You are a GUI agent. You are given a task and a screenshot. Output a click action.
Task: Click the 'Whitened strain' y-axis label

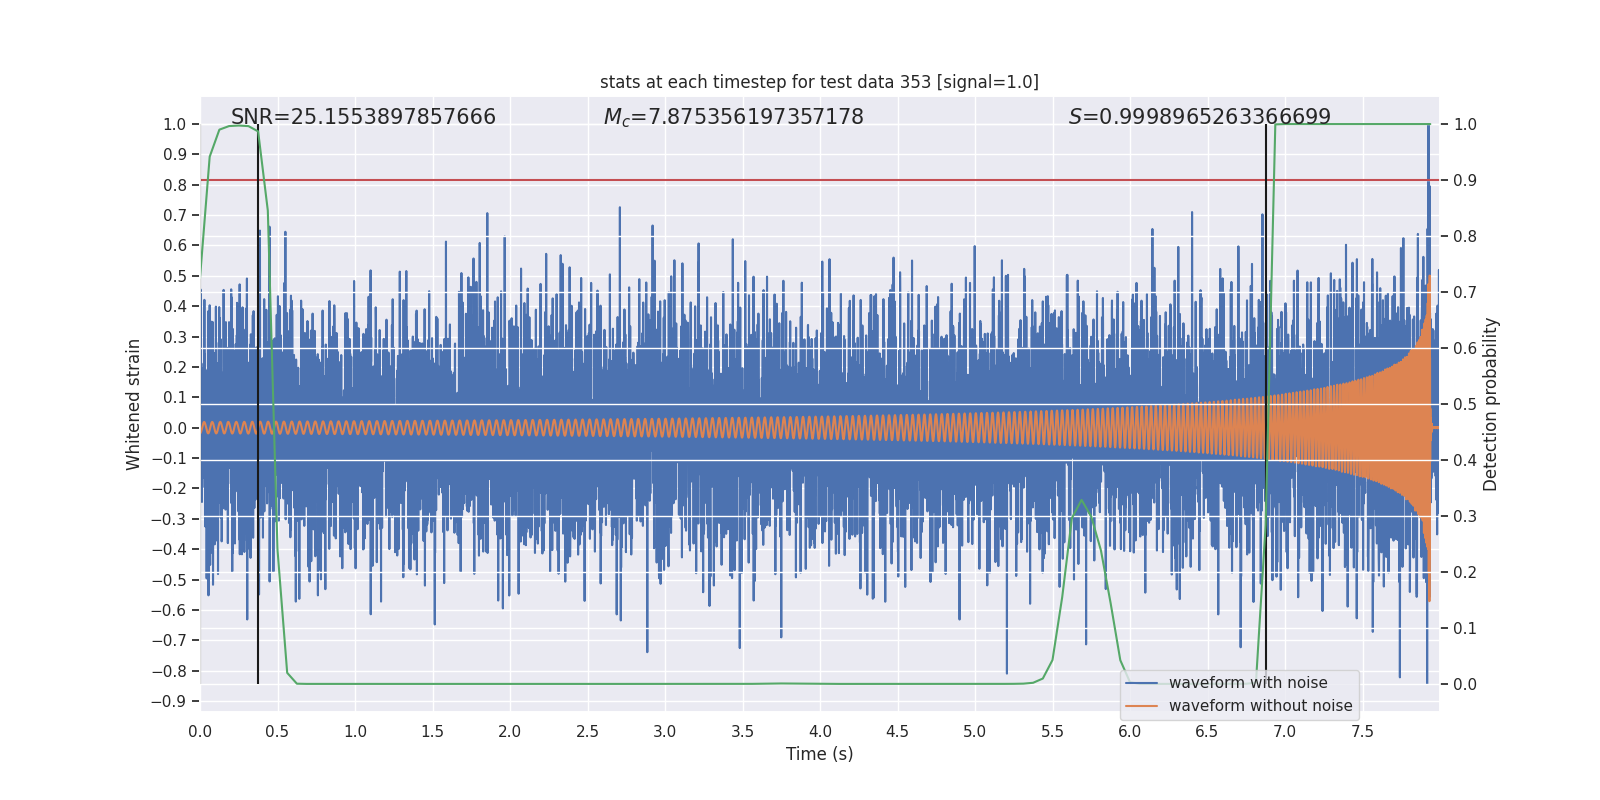[134, 404]
